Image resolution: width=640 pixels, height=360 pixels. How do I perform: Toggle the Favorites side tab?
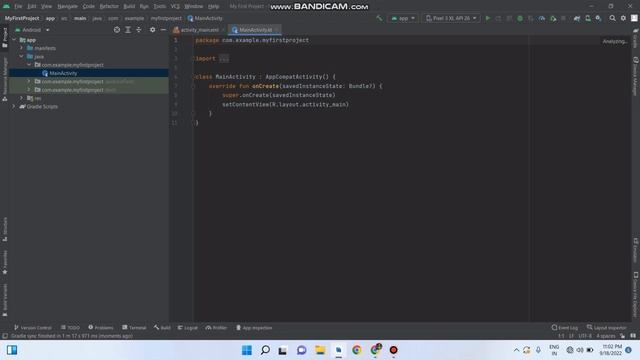pyautogui.click(x=4, y=262)
